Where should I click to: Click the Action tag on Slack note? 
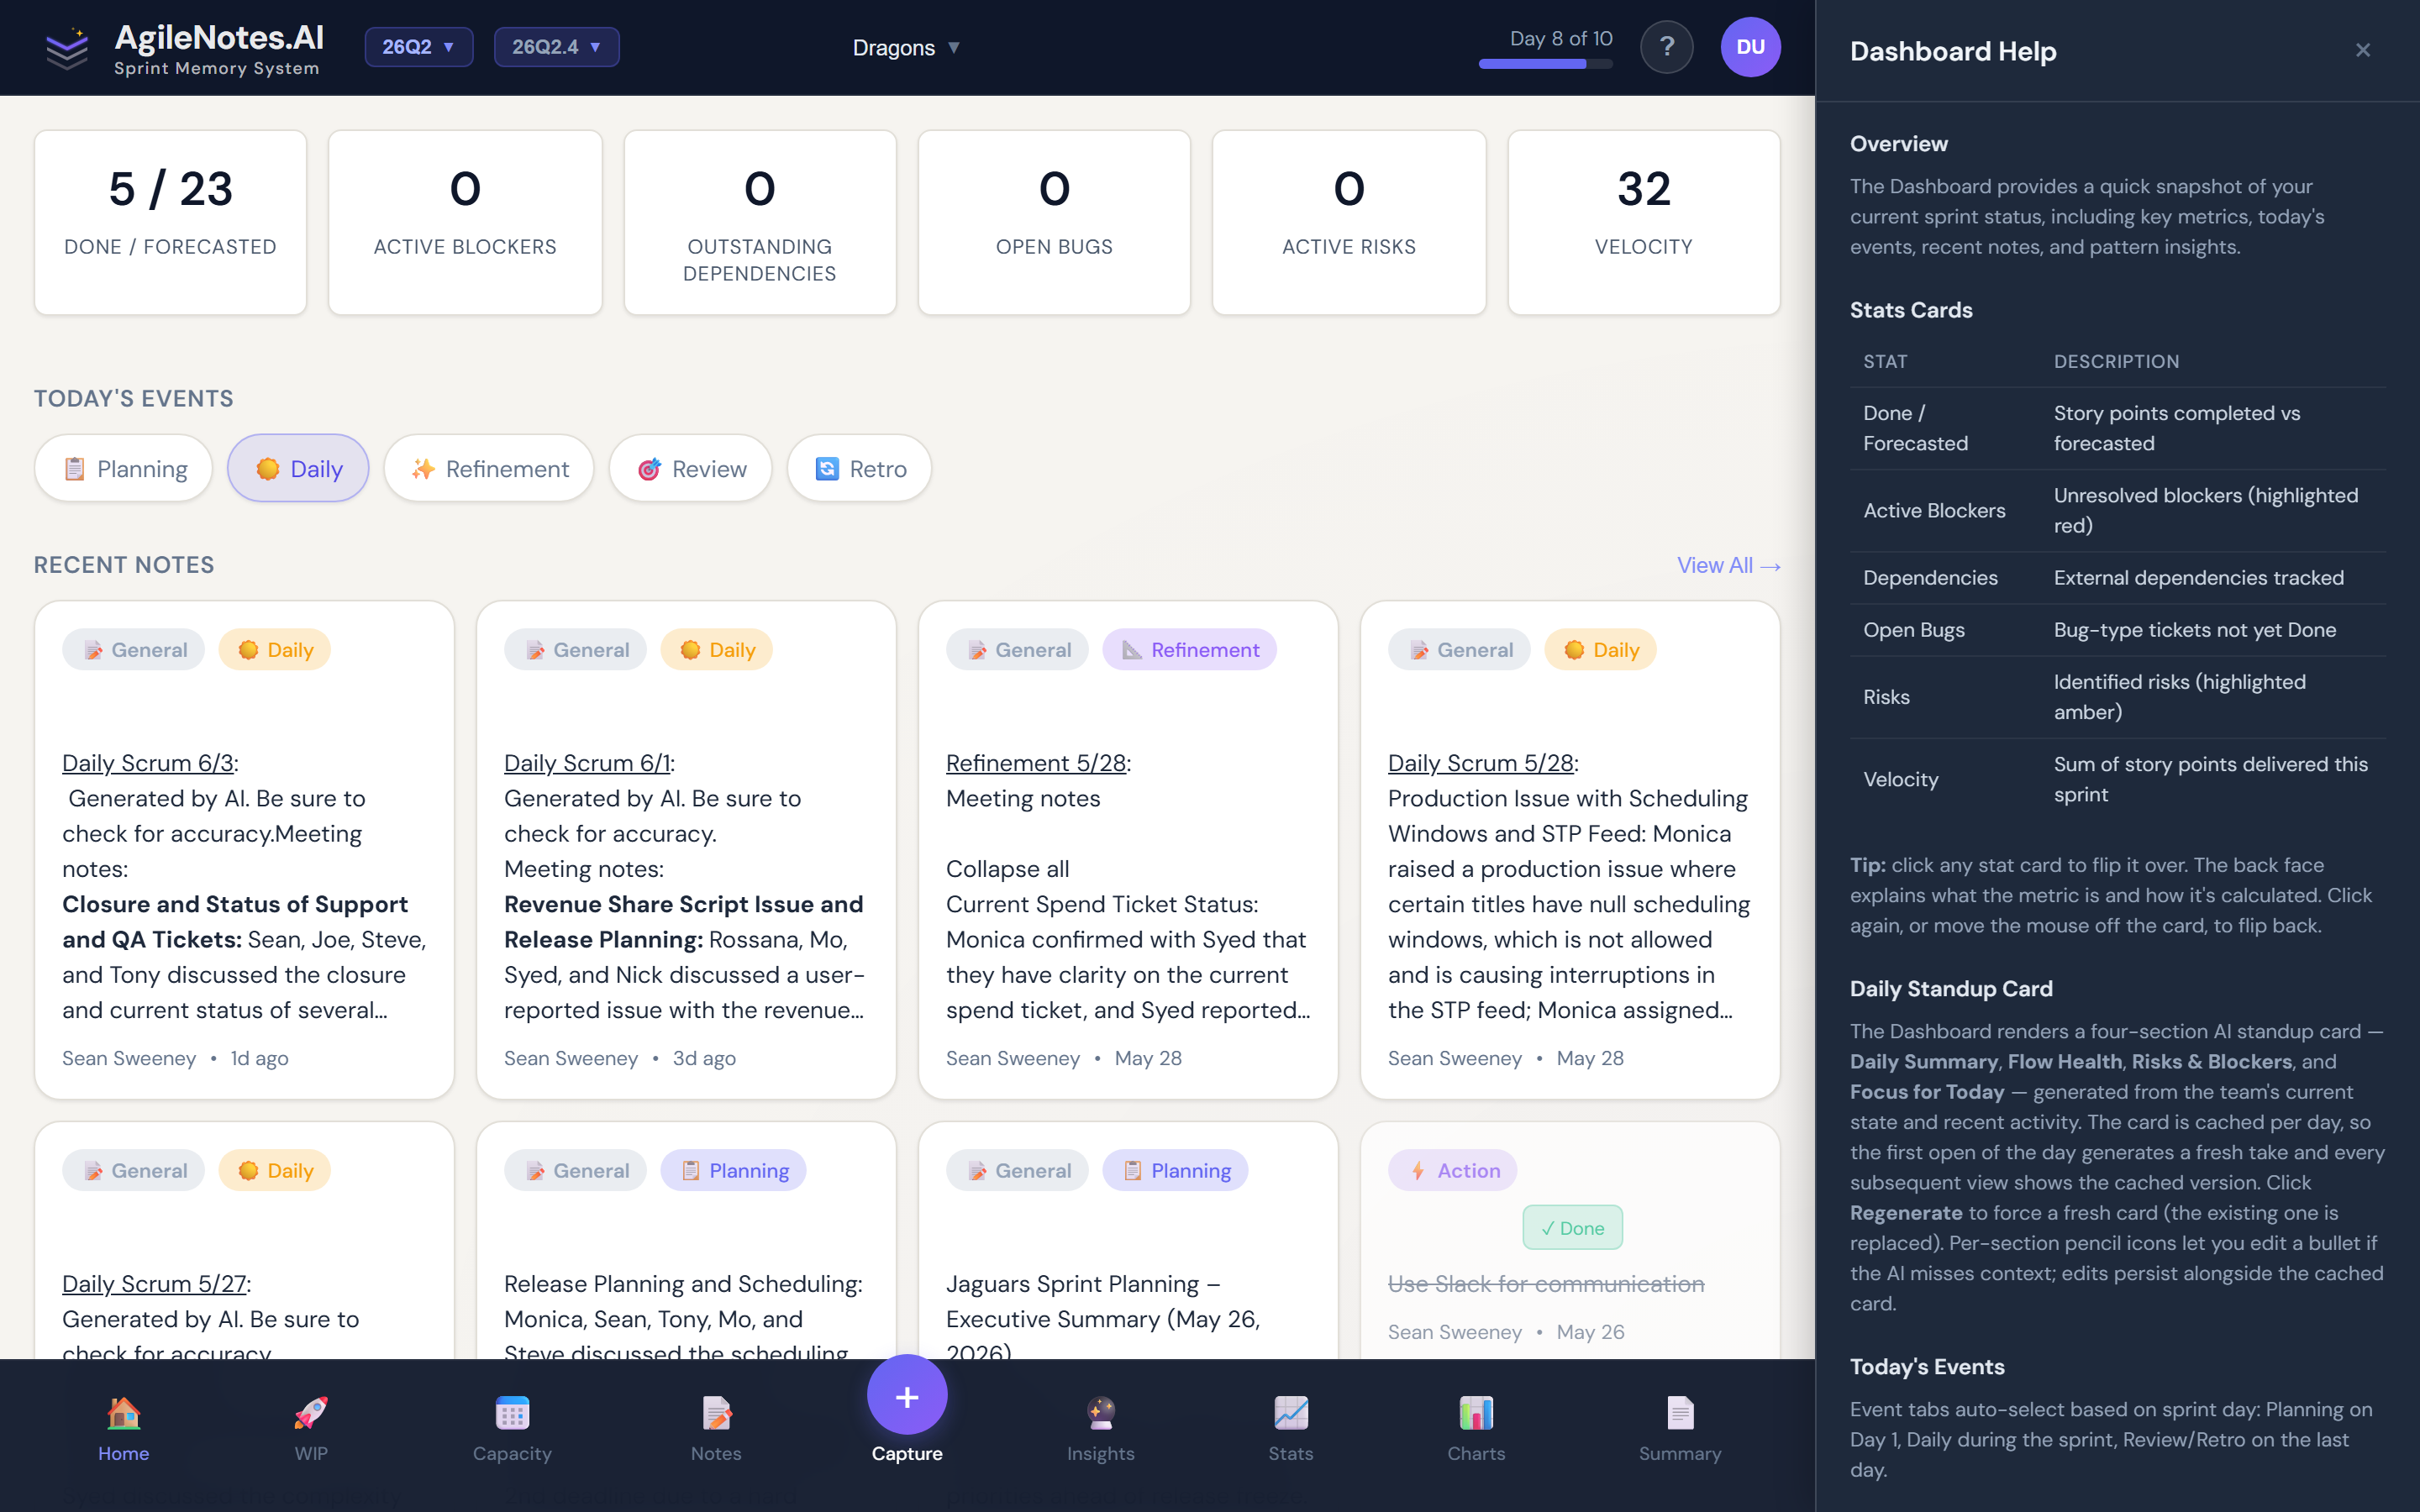click(1453, 1170)
